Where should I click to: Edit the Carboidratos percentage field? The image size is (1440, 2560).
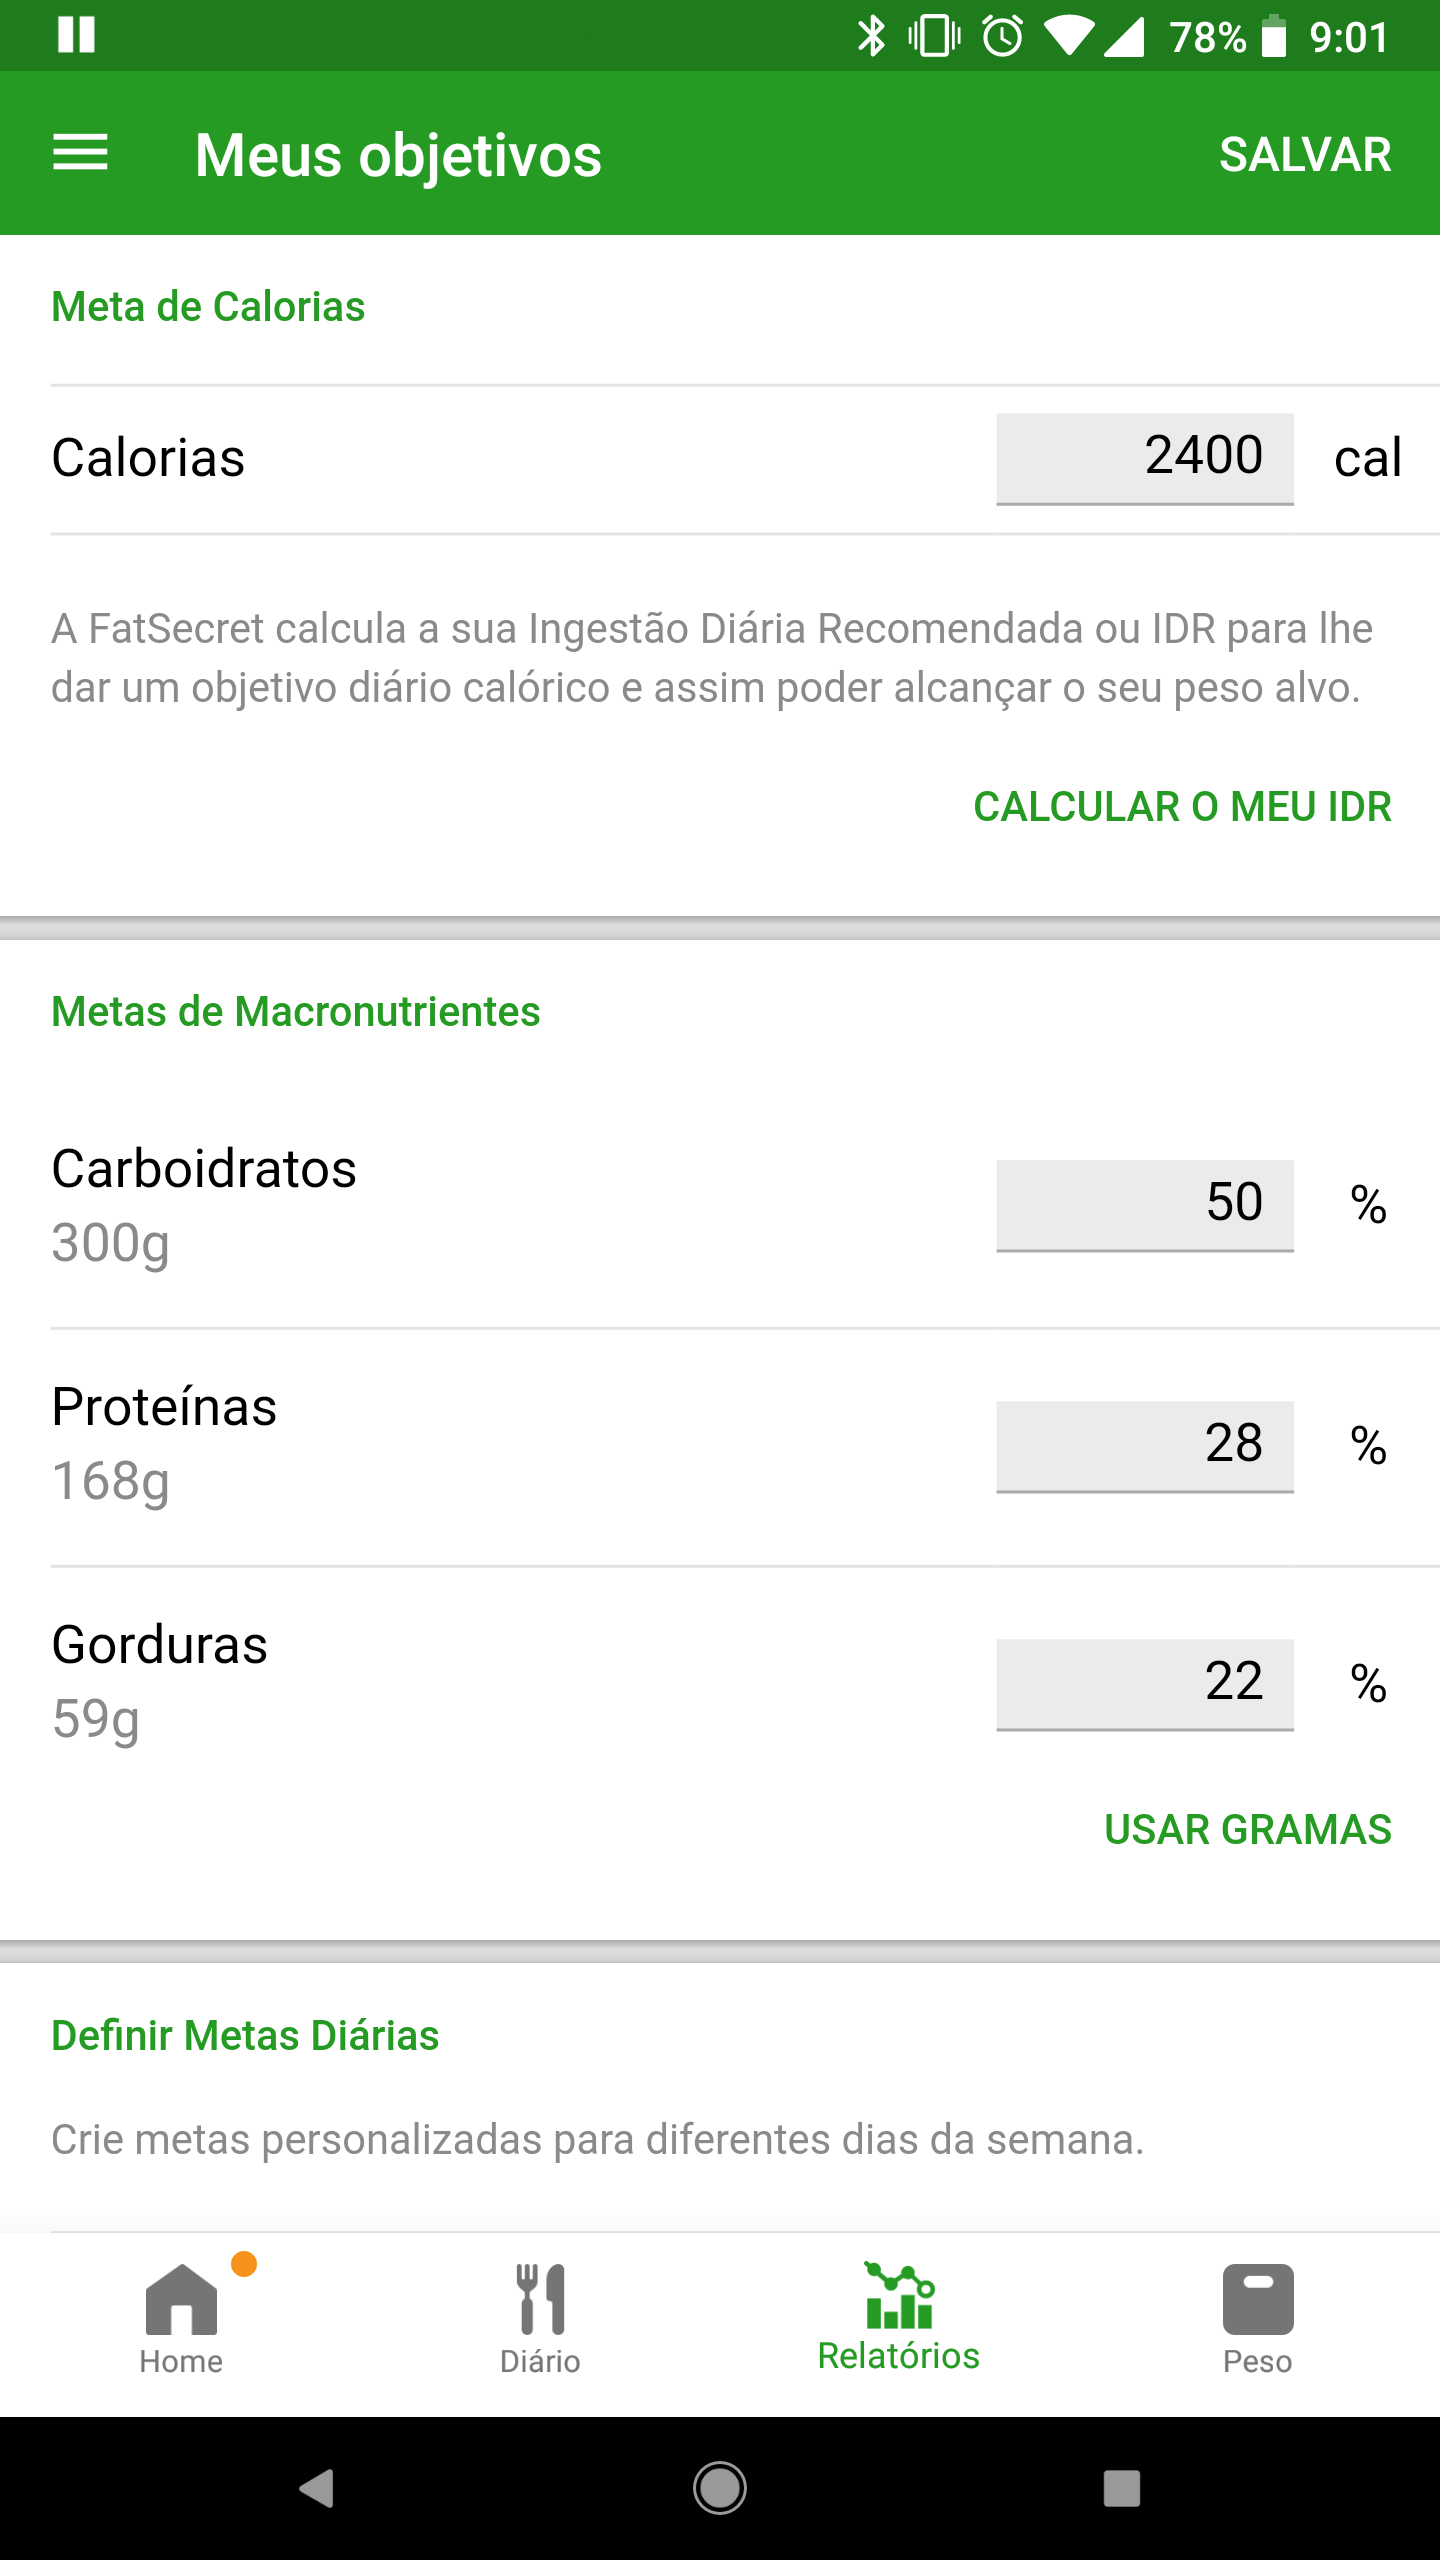(1145, 1204)
